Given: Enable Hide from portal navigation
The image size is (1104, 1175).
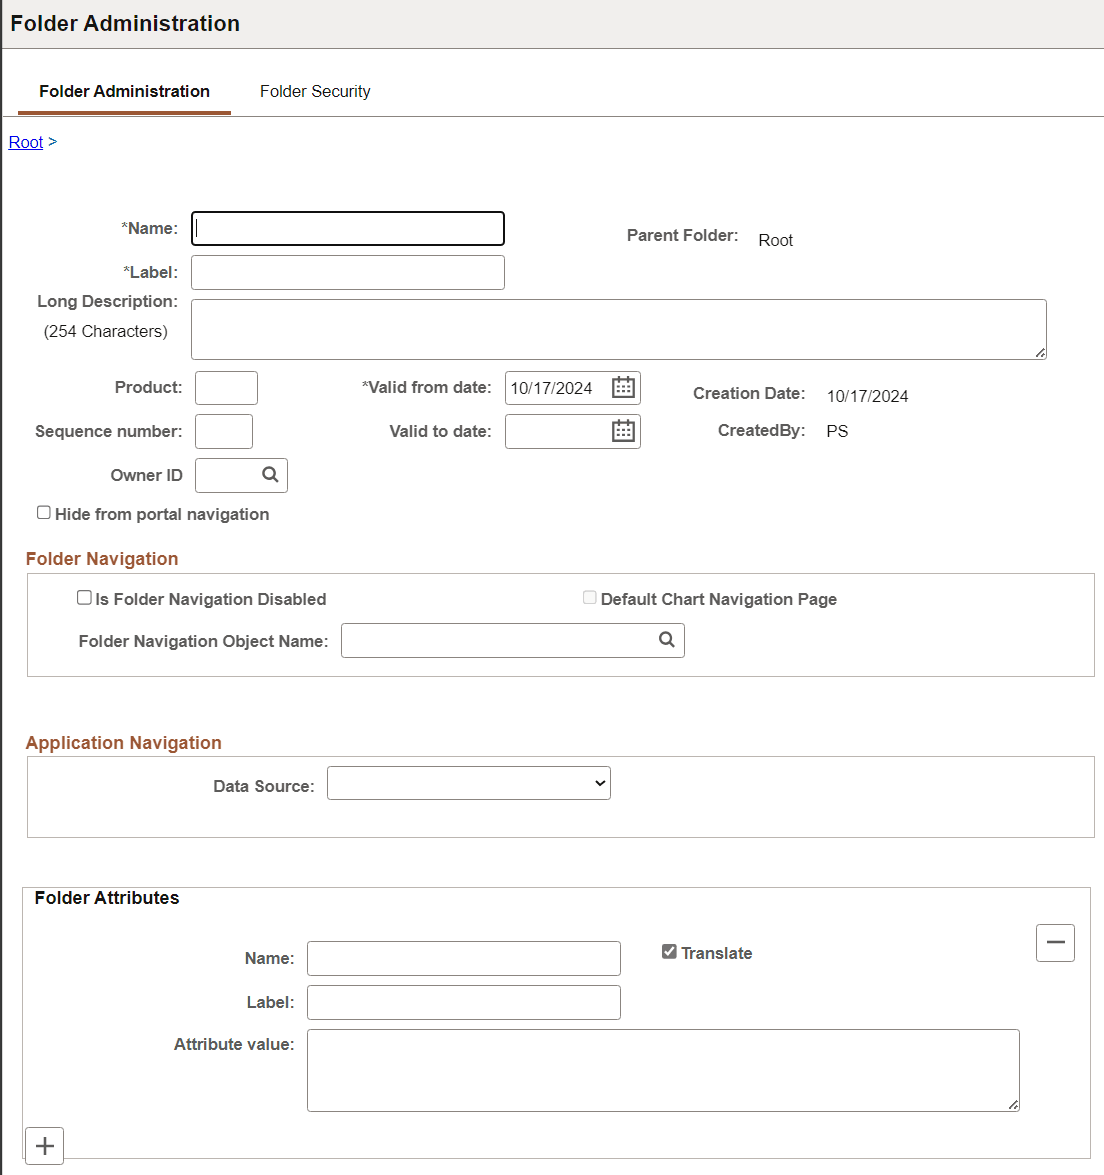Looking at the screenshot, I should pos(43,512).
